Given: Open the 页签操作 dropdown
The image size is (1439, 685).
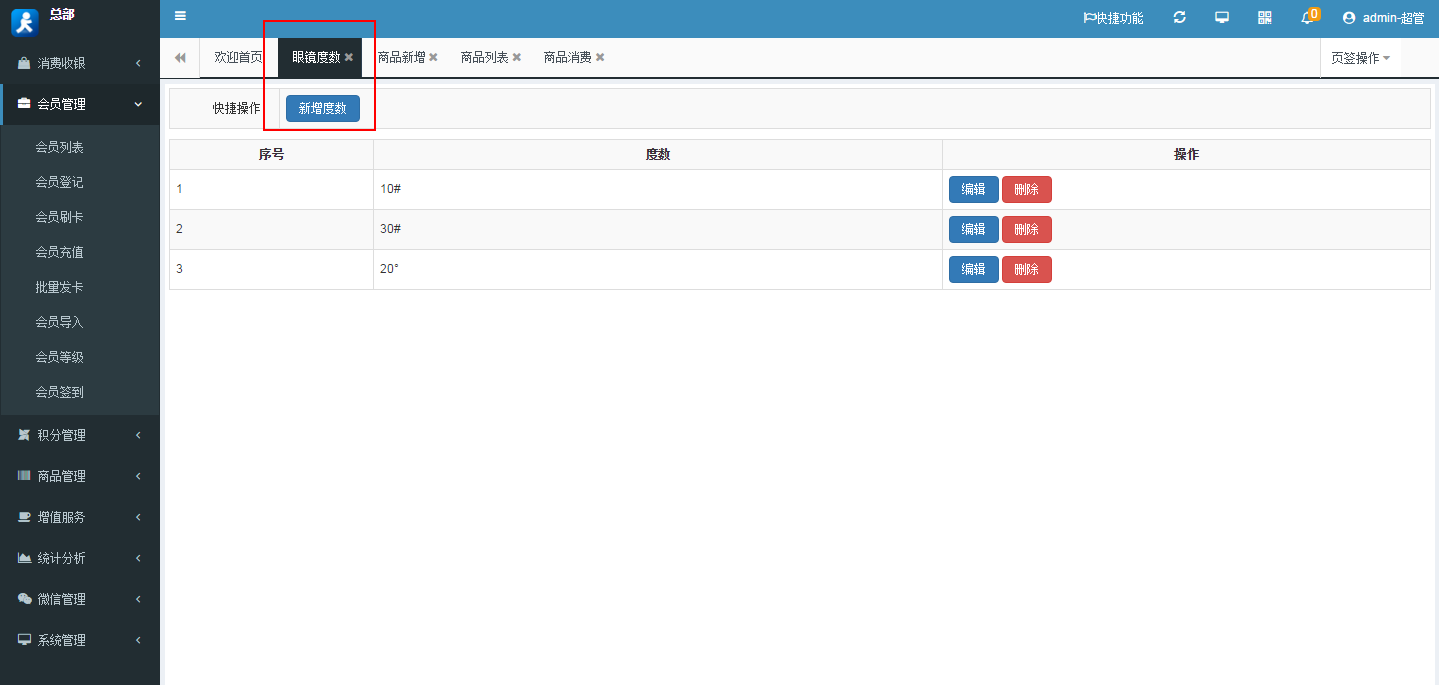Looking at the screenshot, I should [x=1360, y=58].
